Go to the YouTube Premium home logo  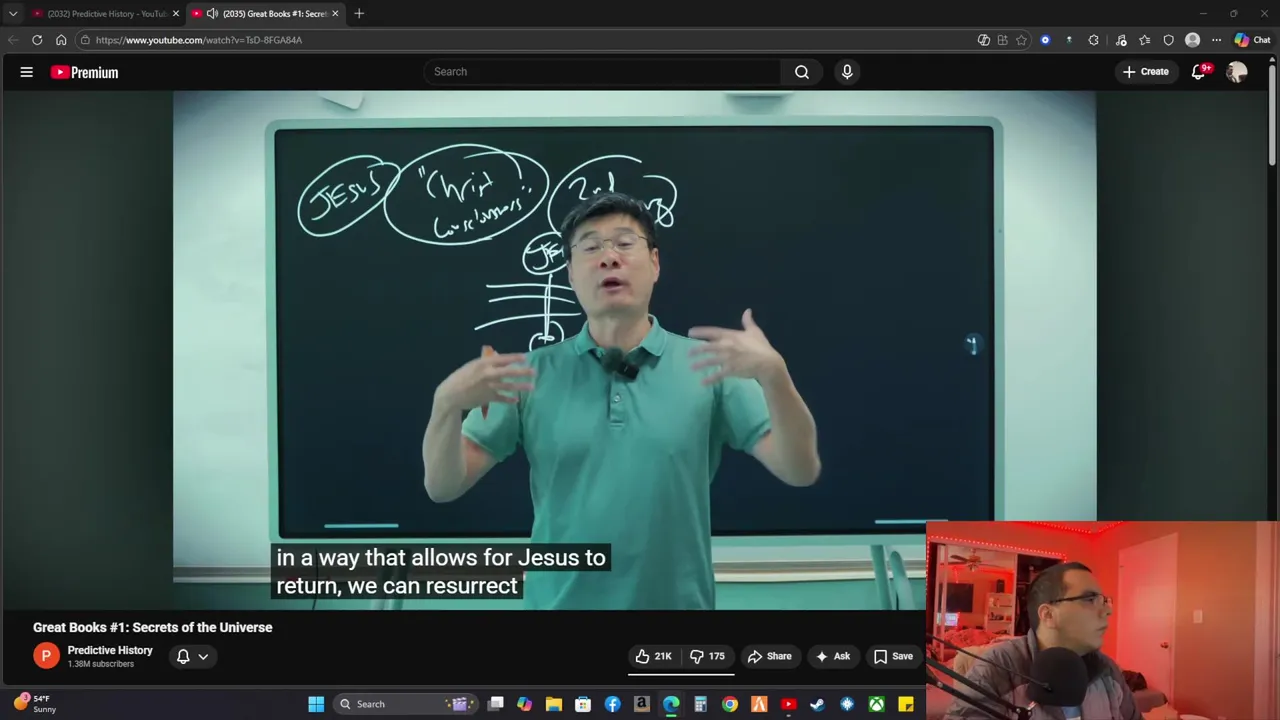[85, 72]
